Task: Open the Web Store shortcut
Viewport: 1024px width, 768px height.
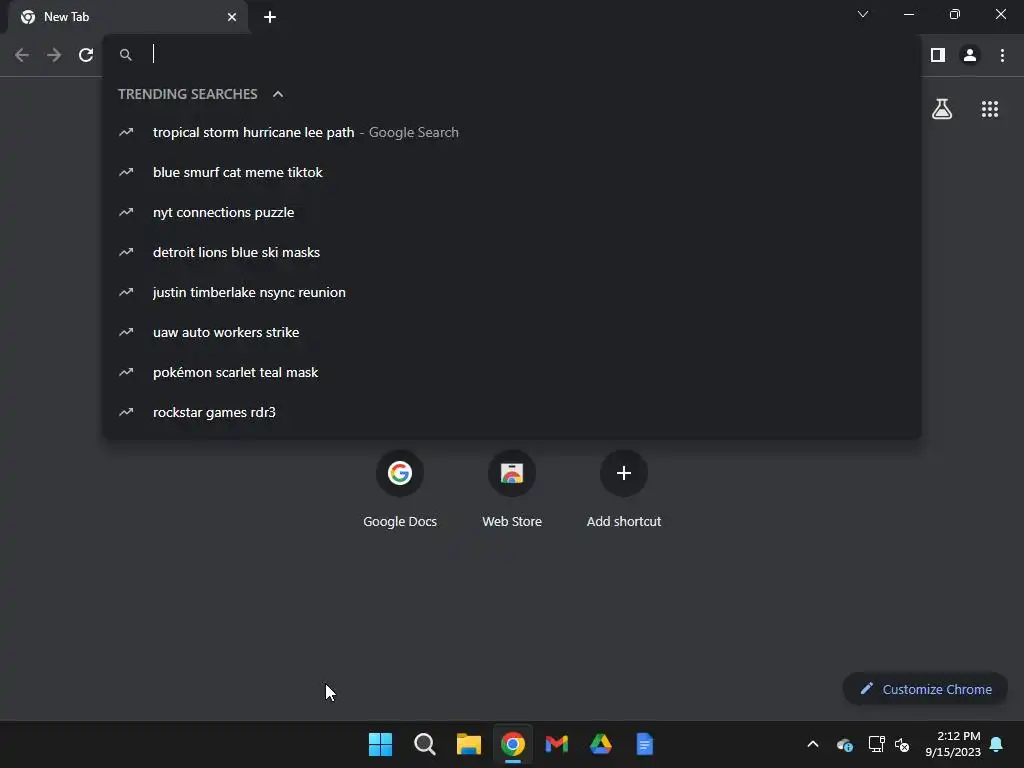Action: (x=512, y=488)
